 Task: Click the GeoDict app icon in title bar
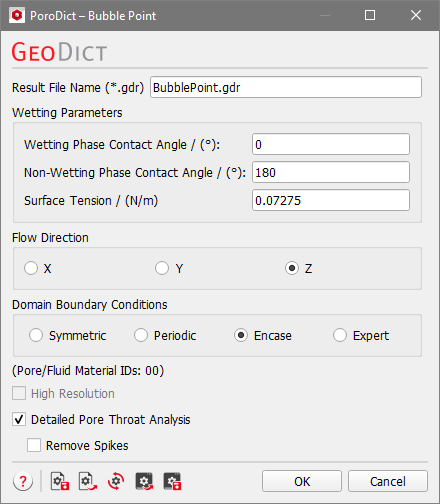point(17,15)
